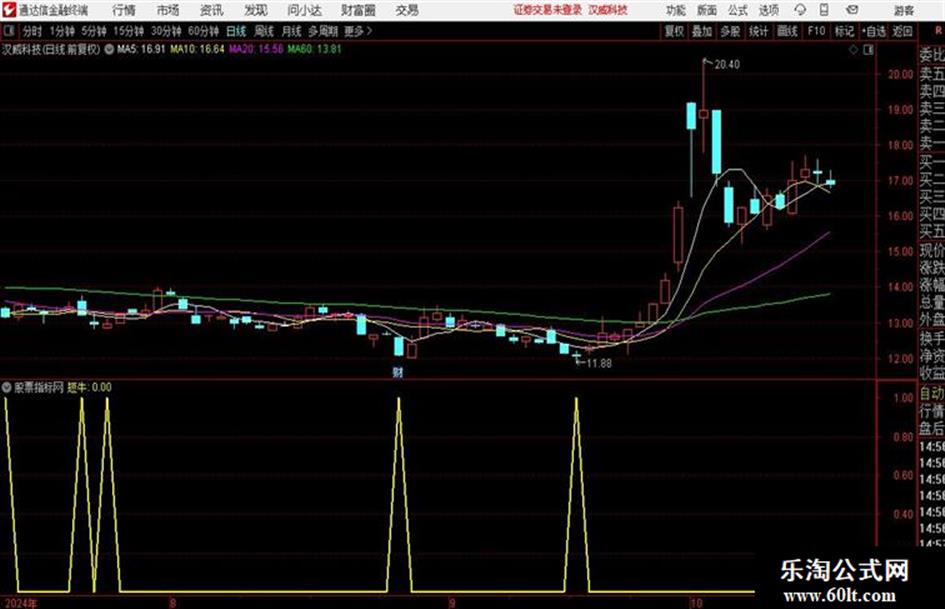Click month 10 on the time axis

[x=696, y=604]
